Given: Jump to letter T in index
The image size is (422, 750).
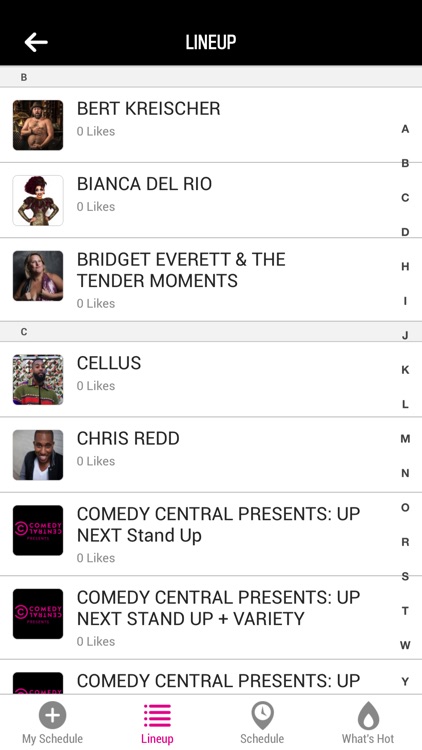Looking at the screenshot, I should click(405, 611).
